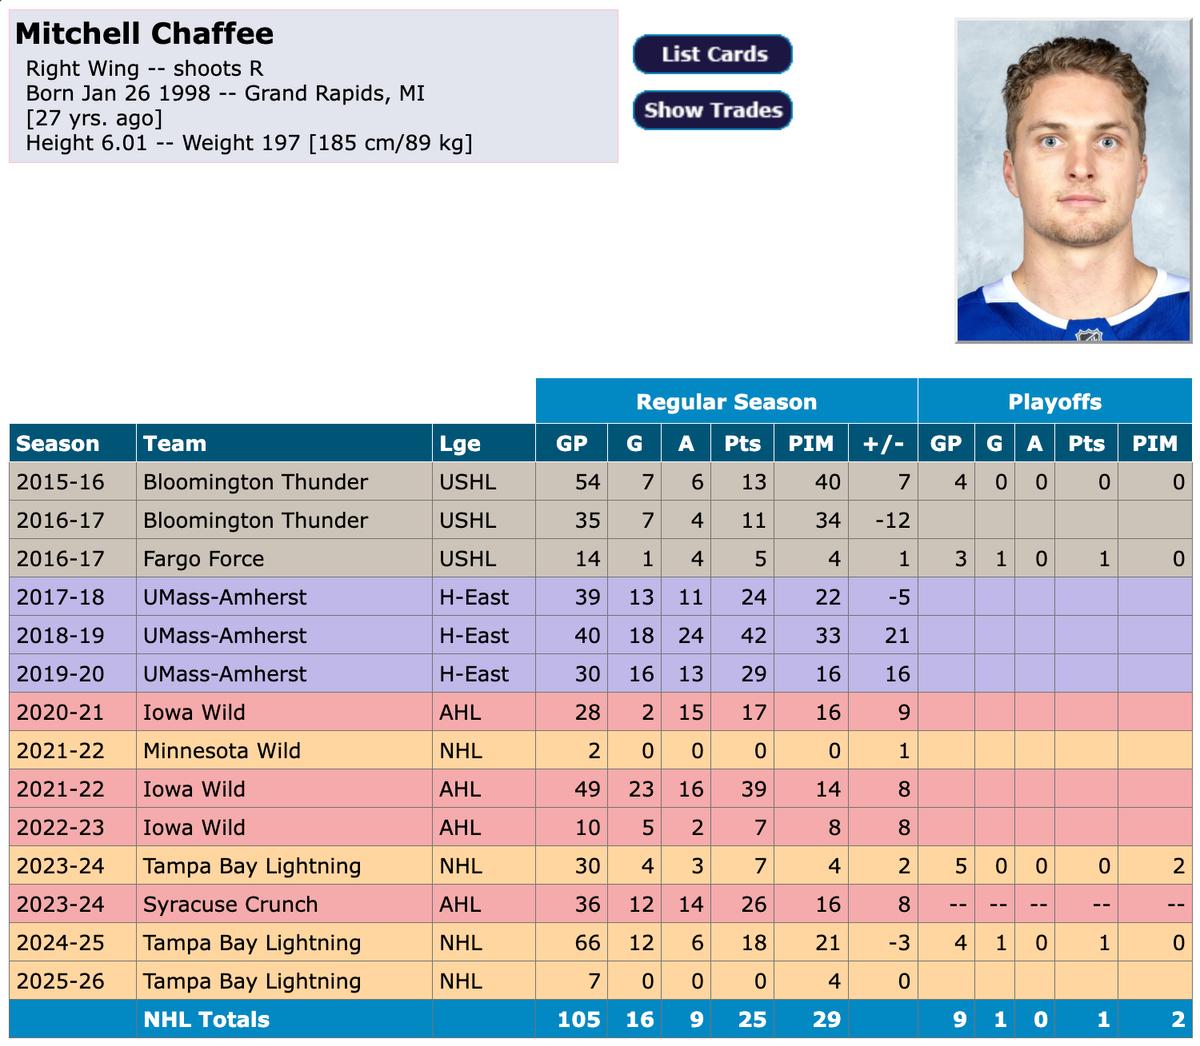The height and width of the screenshot is (1046, 1200).
Task: Open the Iowa Wild 2020-21 team page
Action: click(185, 712)
